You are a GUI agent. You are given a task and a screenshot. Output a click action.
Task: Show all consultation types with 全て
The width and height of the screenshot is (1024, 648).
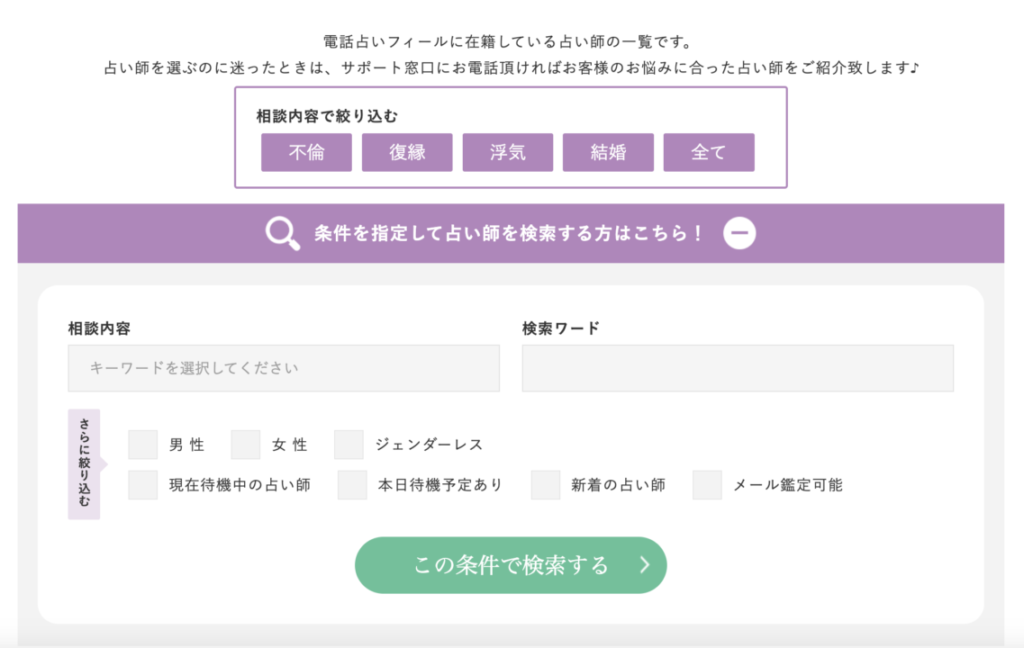[x=708, y=153]
